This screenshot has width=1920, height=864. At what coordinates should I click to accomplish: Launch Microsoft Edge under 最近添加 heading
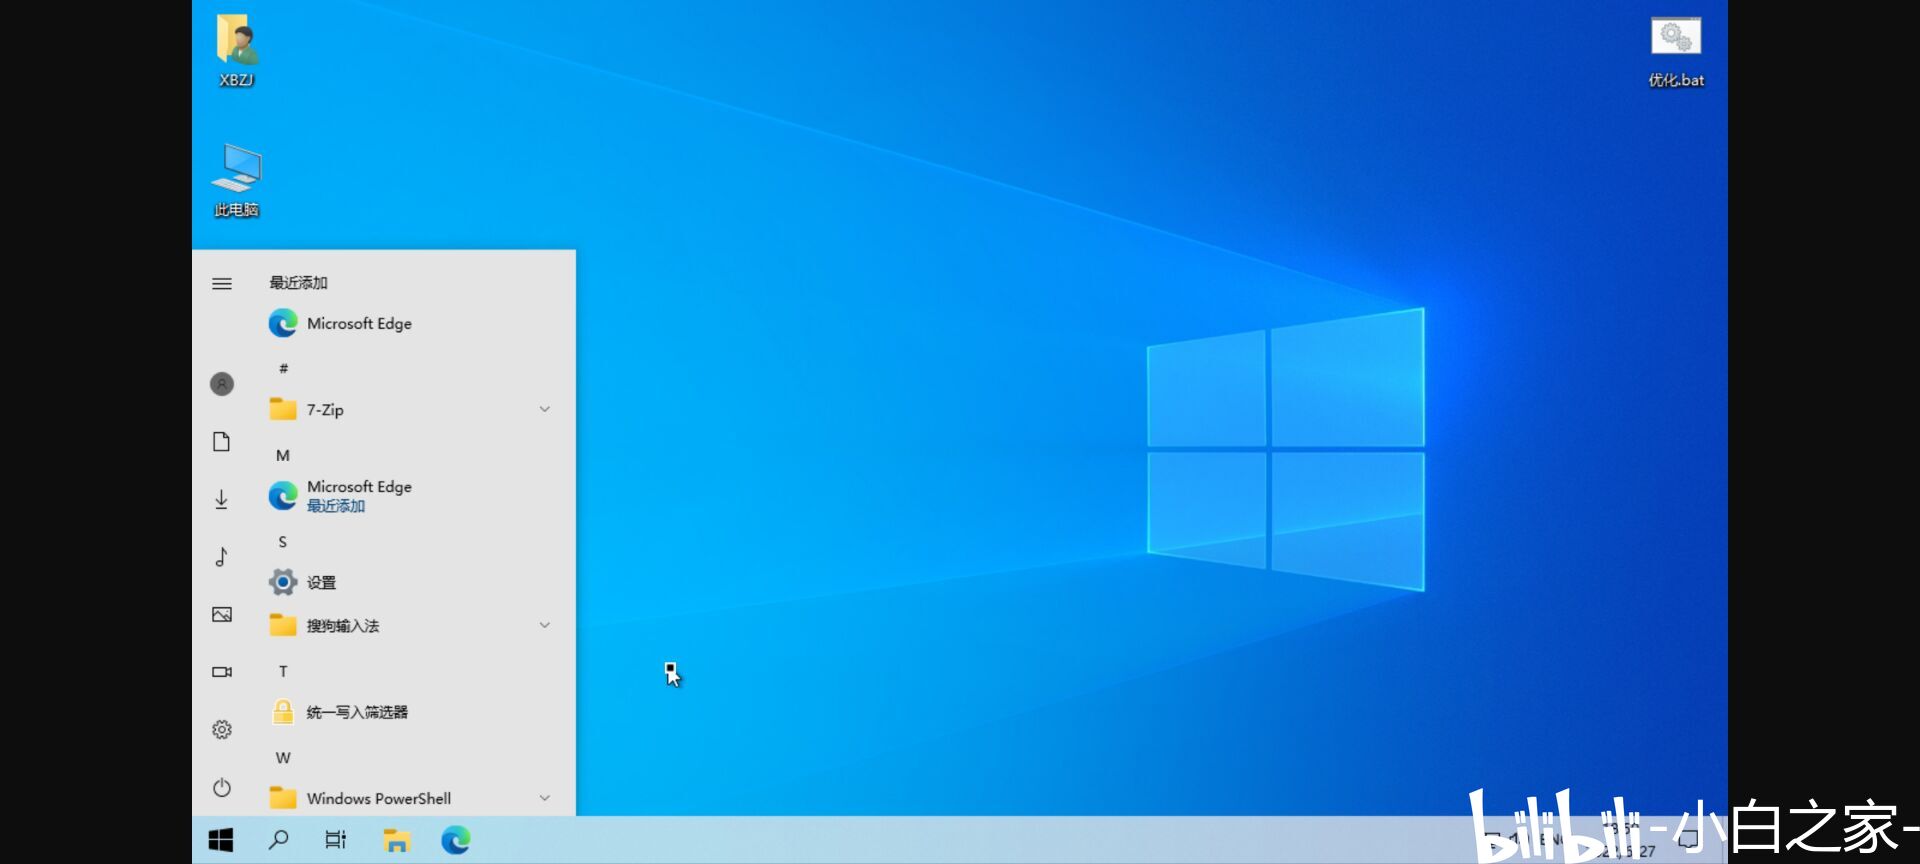[x=412, y=323]
